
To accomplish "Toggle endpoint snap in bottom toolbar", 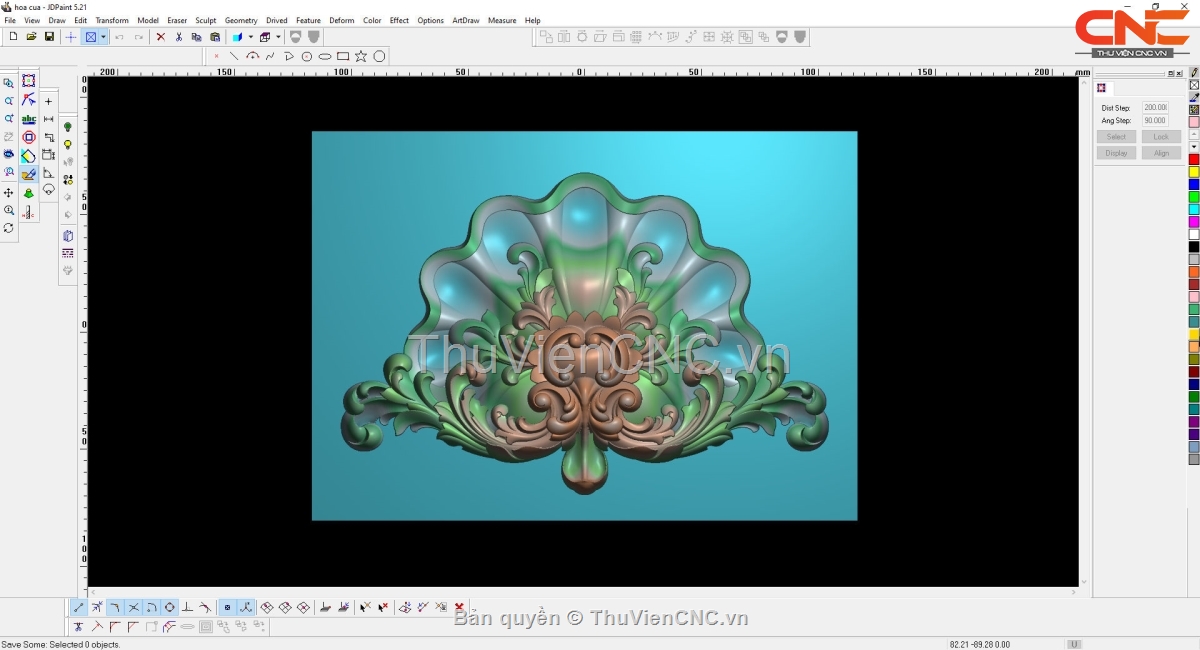I will click(x=79, y=607).
